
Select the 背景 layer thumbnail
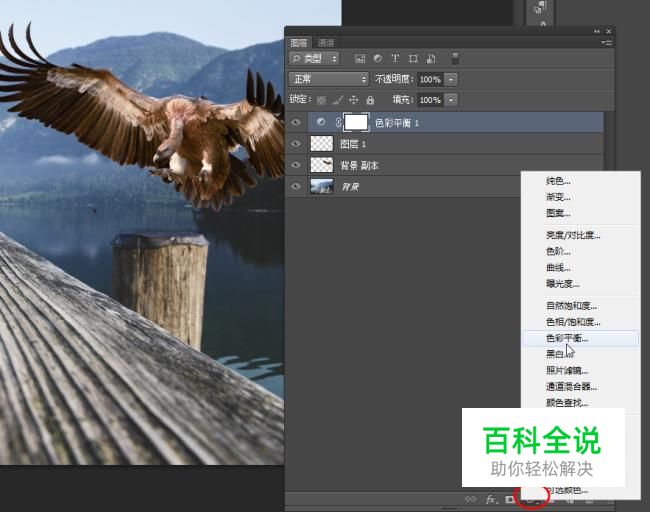[x=322, y=186]
